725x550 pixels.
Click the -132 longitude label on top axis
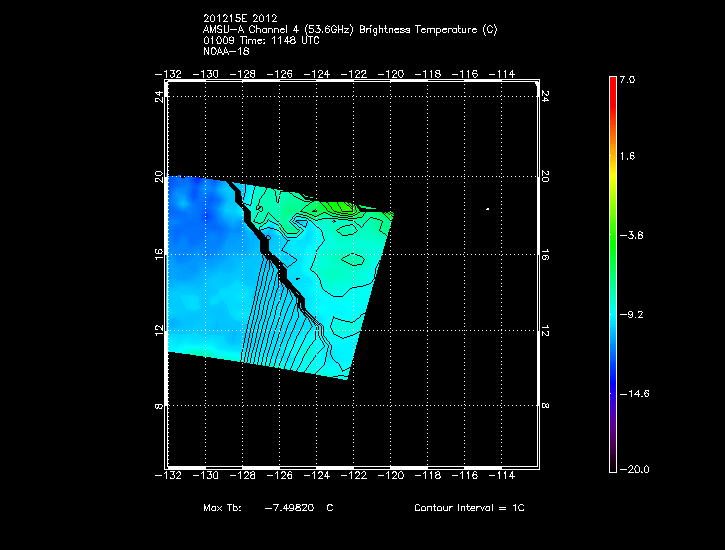click(167, 73)
